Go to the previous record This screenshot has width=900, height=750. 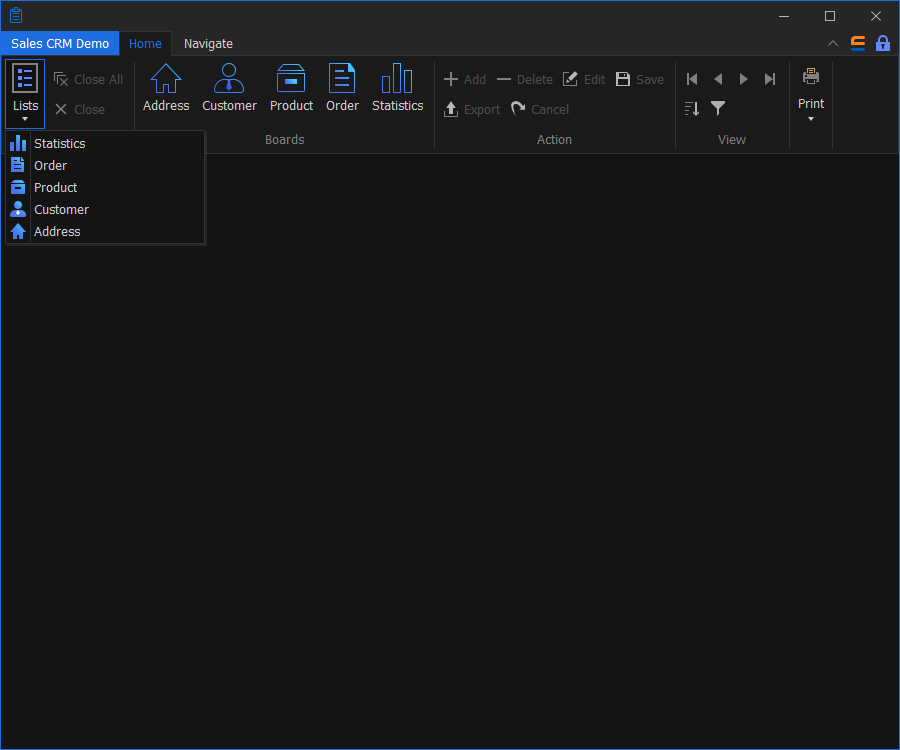click(718, 79)
